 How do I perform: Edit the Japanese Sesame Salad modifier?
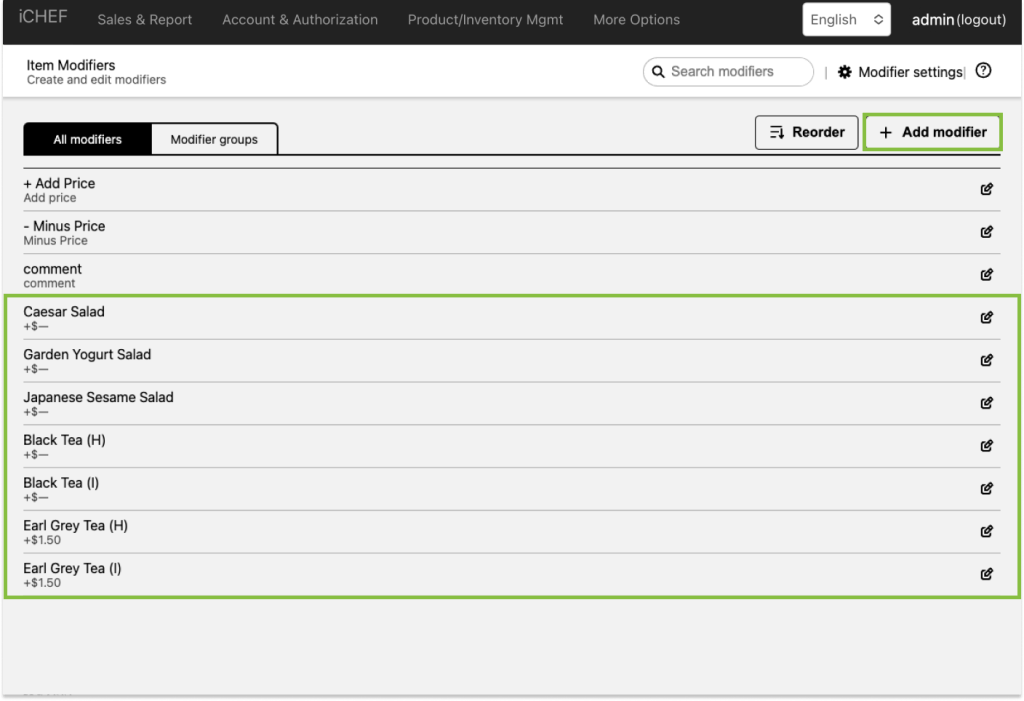(x=987, y=403)
